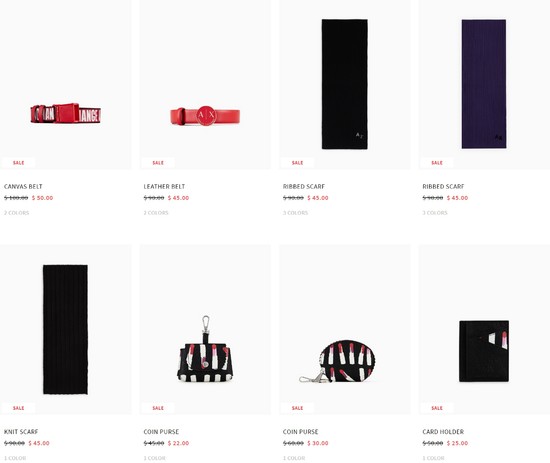Click the SALE badge on Card Holder
The height and width of the screenshot is (463, 550).
point(437,408)
